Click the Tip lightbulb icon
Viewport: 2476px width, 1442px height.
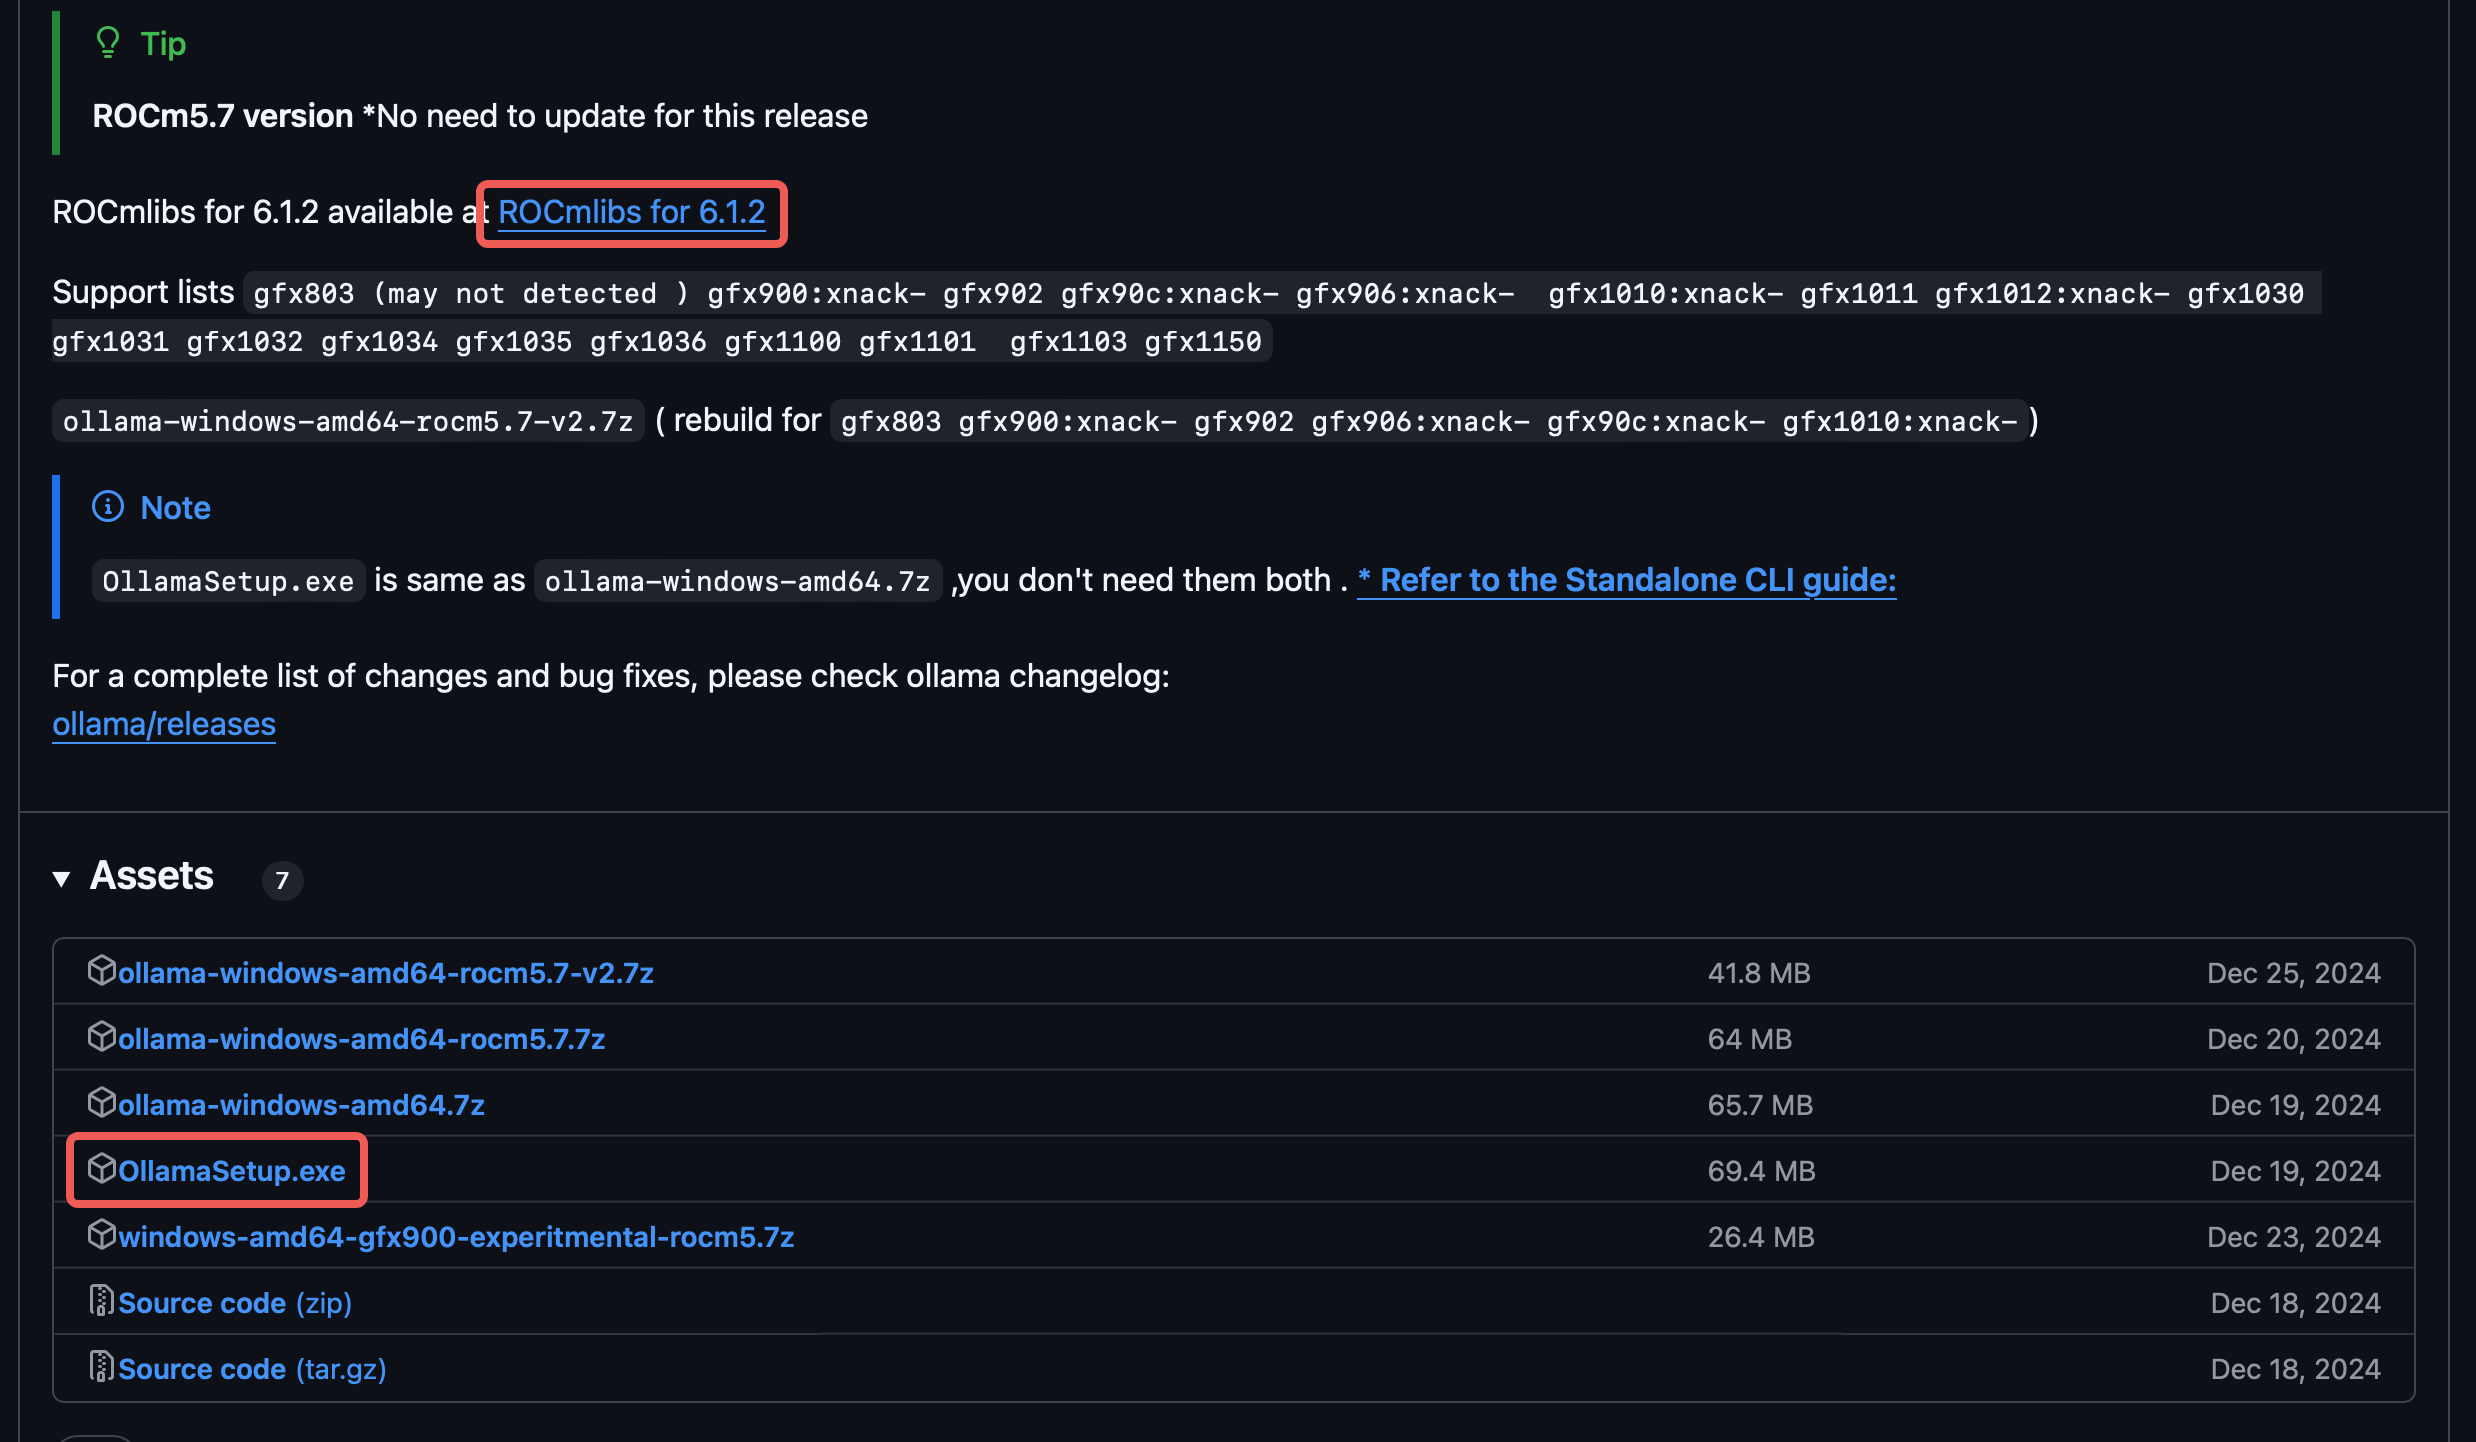pyautogui.click(x=108, y=43)
